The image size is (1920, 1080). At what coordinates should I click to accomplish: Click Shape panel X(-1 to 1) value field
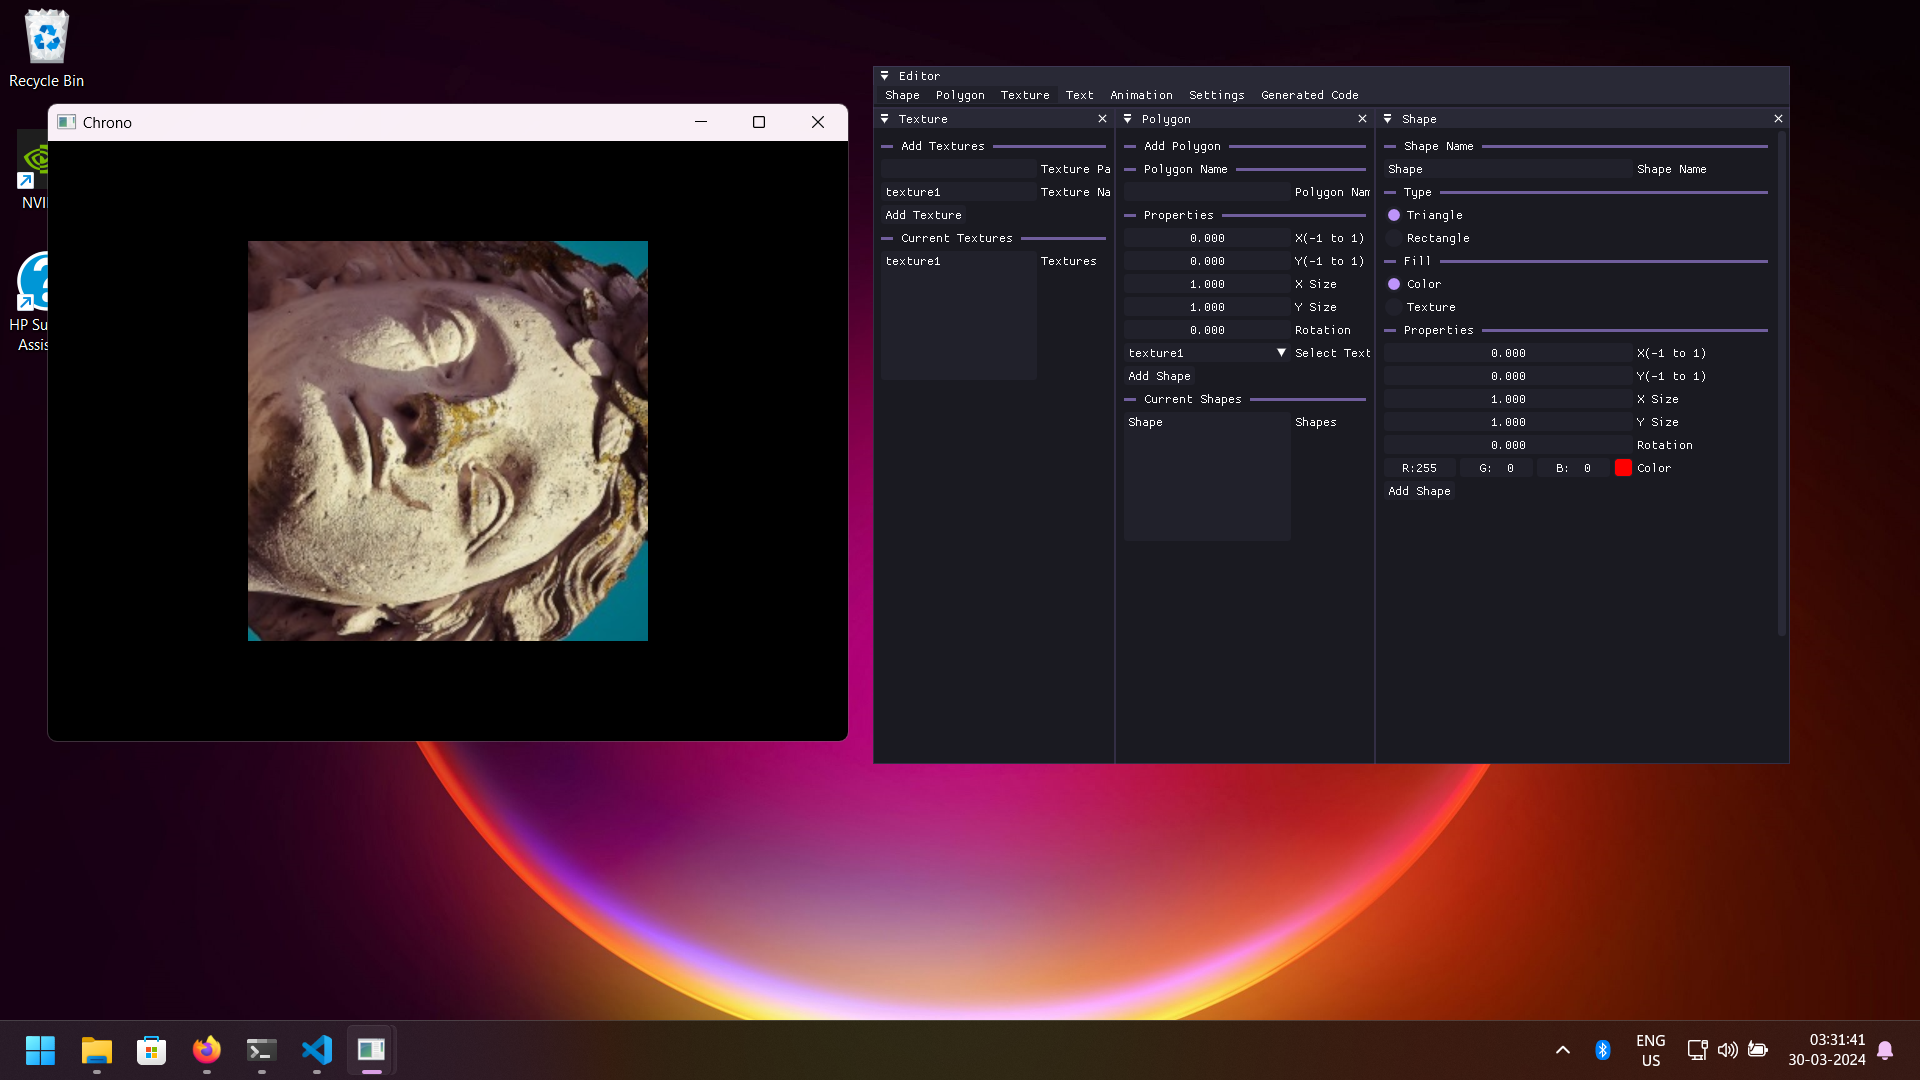point(1508,353)
